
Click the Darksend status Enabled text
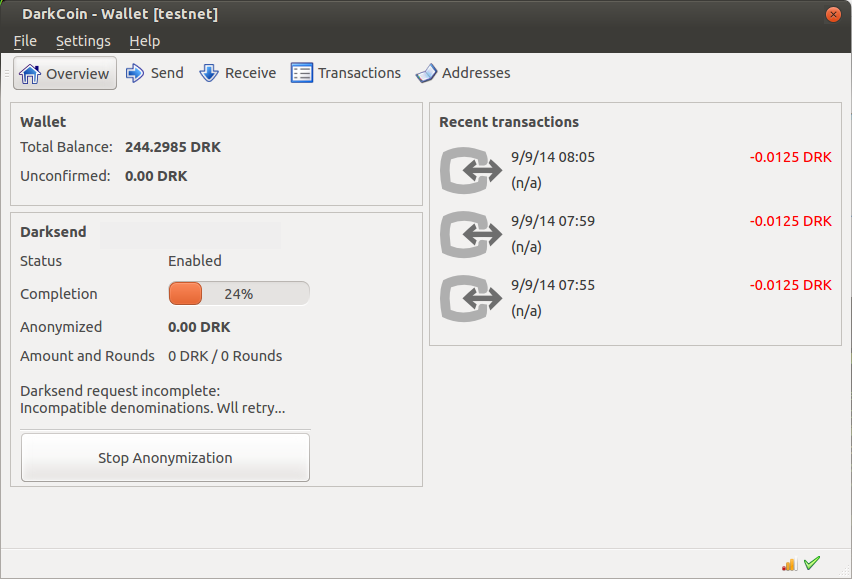tap(195, 261)
